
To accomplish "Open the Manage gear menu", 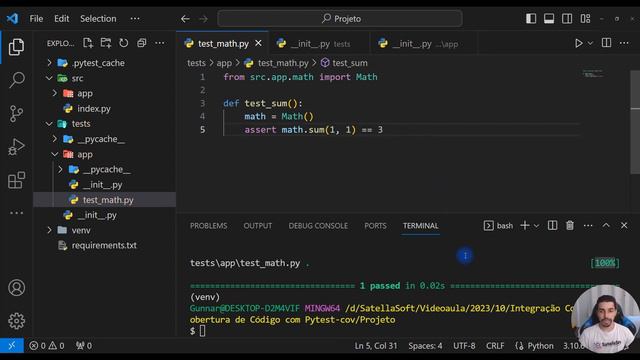I will click(x=16, y=321).
